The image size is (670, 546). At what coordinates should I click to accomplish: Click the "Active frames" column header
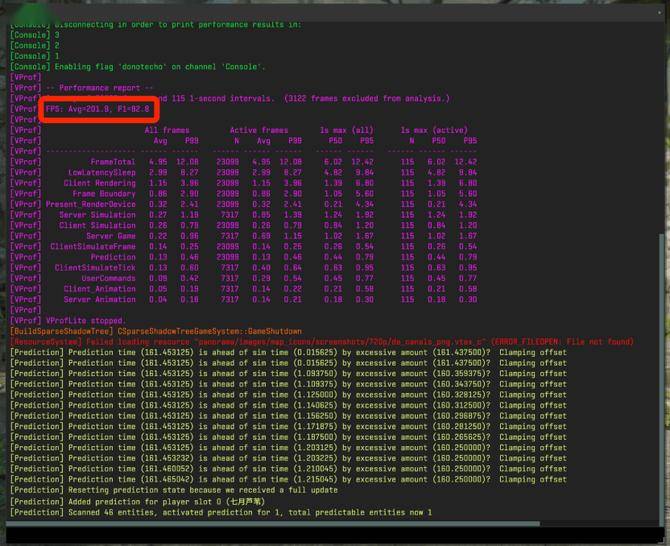257,130
